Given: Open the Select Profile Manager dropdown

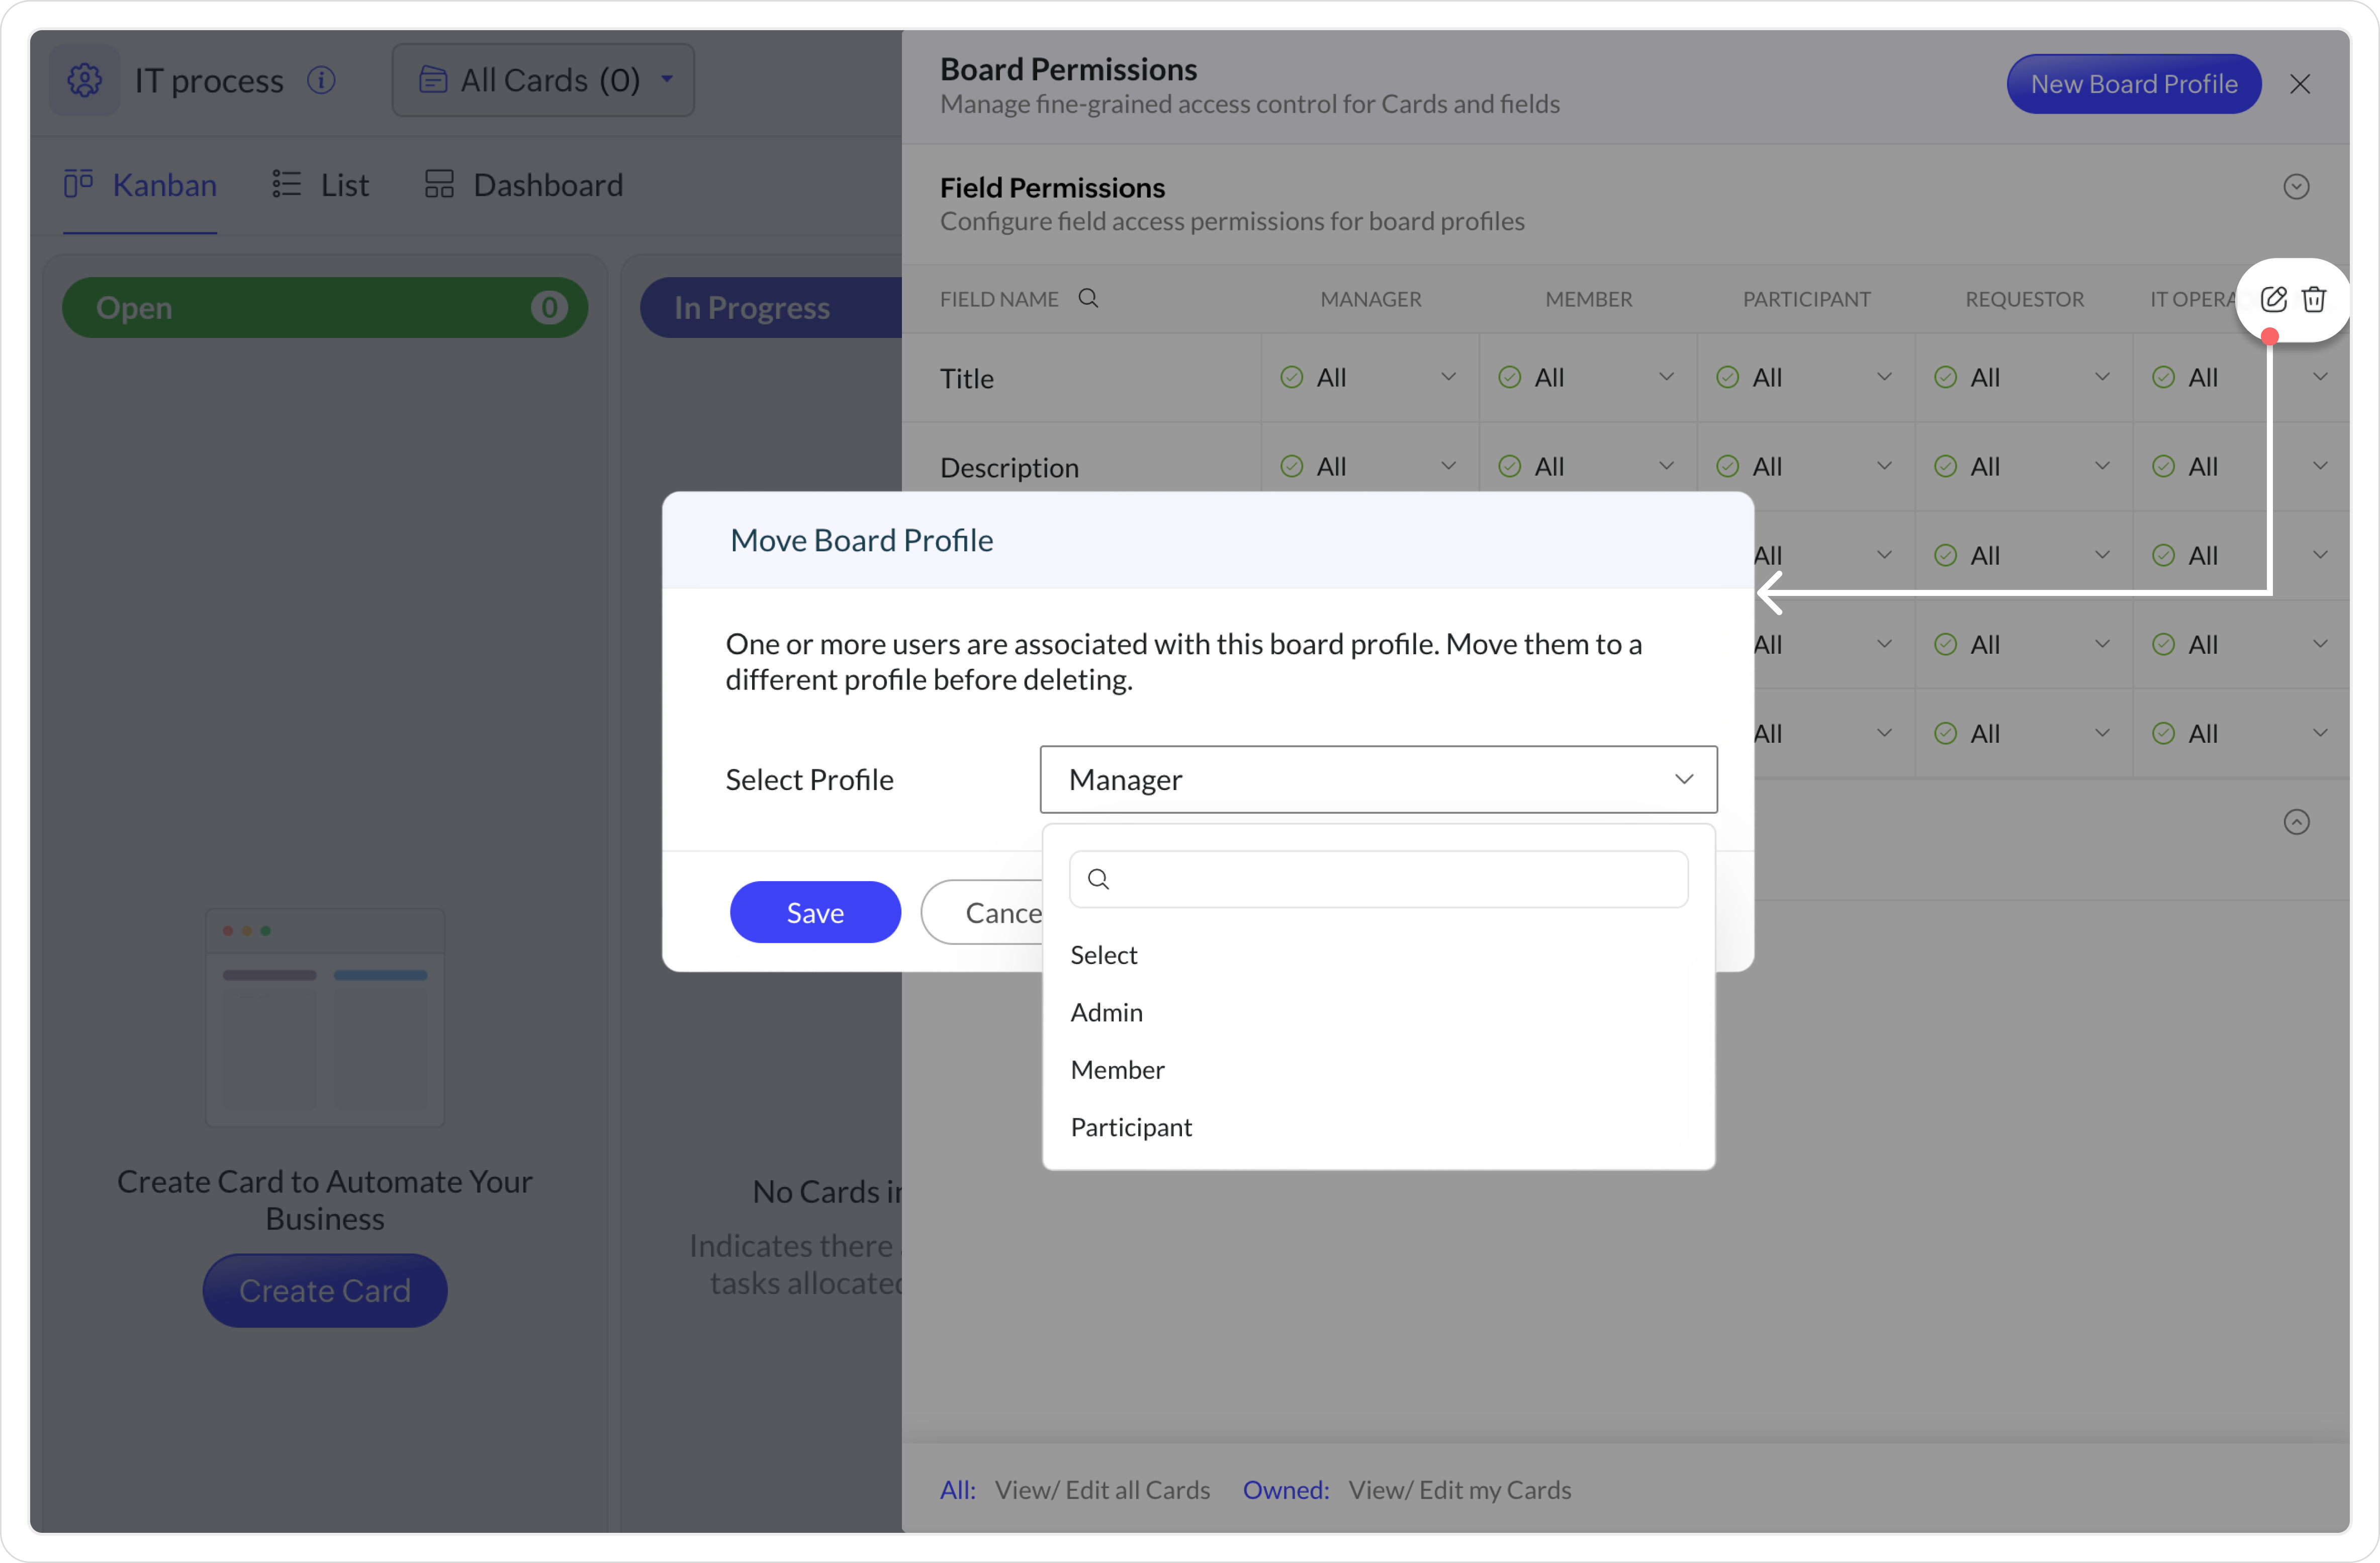Looking at the screenshot, I should click(x=1378, y=779).
